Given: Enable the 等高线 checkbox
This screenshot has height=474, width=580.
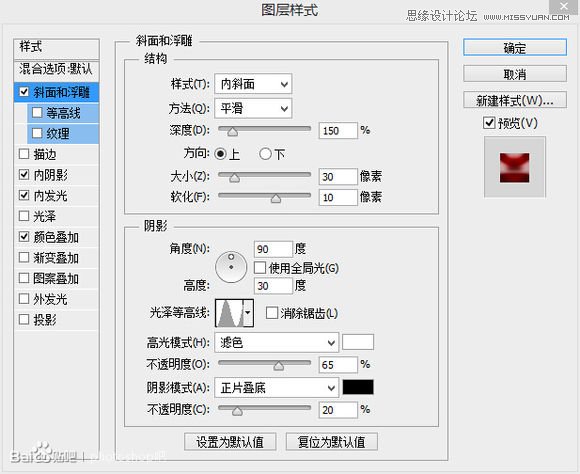Looking at the screenshot, I should (x=37, y=112).
